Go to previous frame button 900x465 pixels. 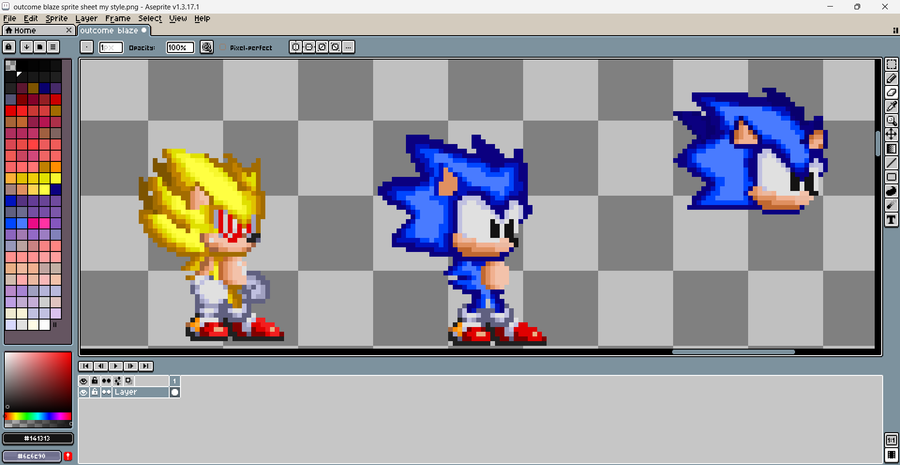click(x=100, y=366)
